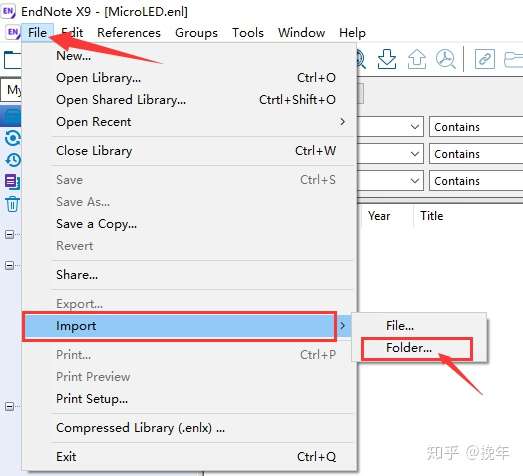This screenshot has height=476, width=523.
Task: Select Open Shared Library... entry
Action: [x=188, y=100]
